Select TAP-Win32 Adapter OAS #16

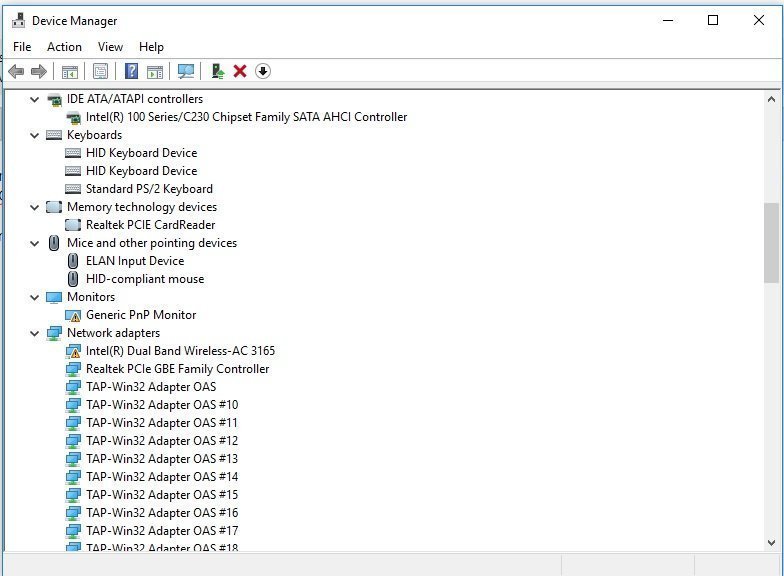click(x=162, y=513)
